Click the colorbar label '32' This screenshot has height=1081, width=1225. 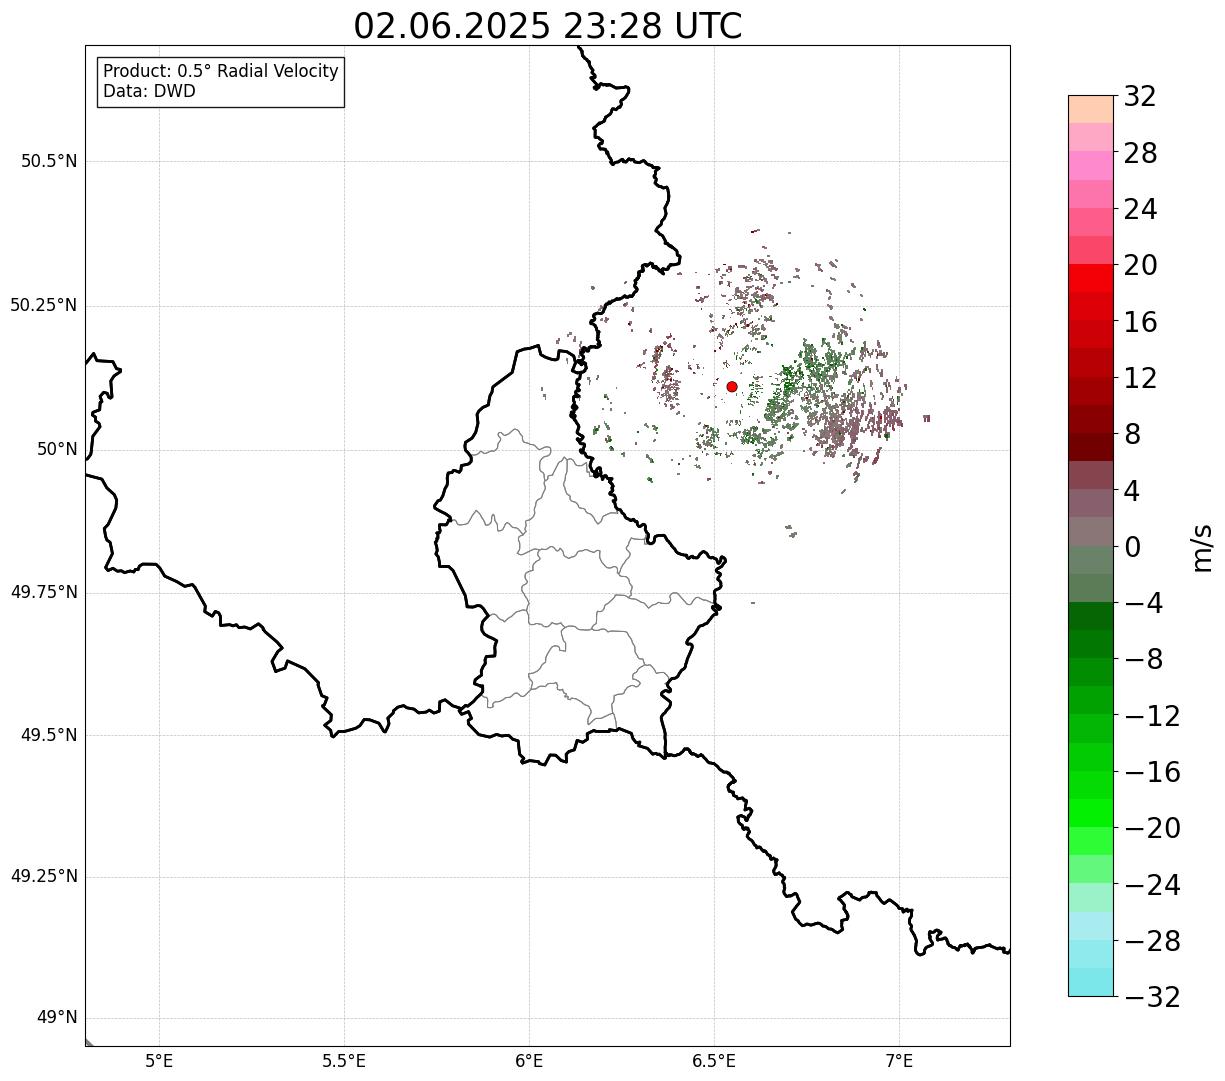(1140, 97)
